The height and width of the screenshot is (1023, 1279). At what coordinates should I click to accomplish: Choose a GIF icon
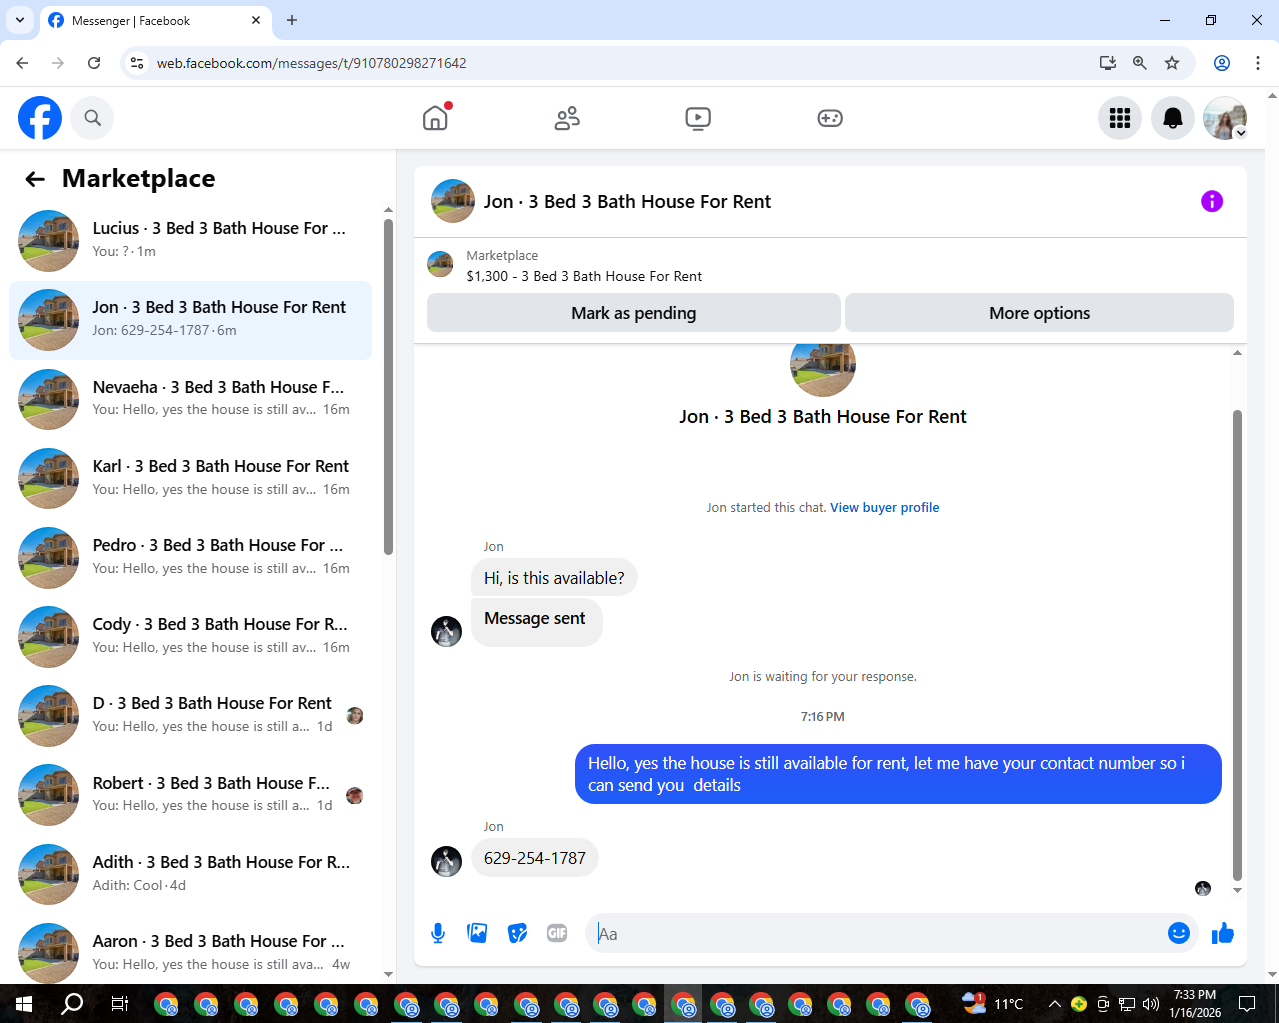[x=557, y=933]
